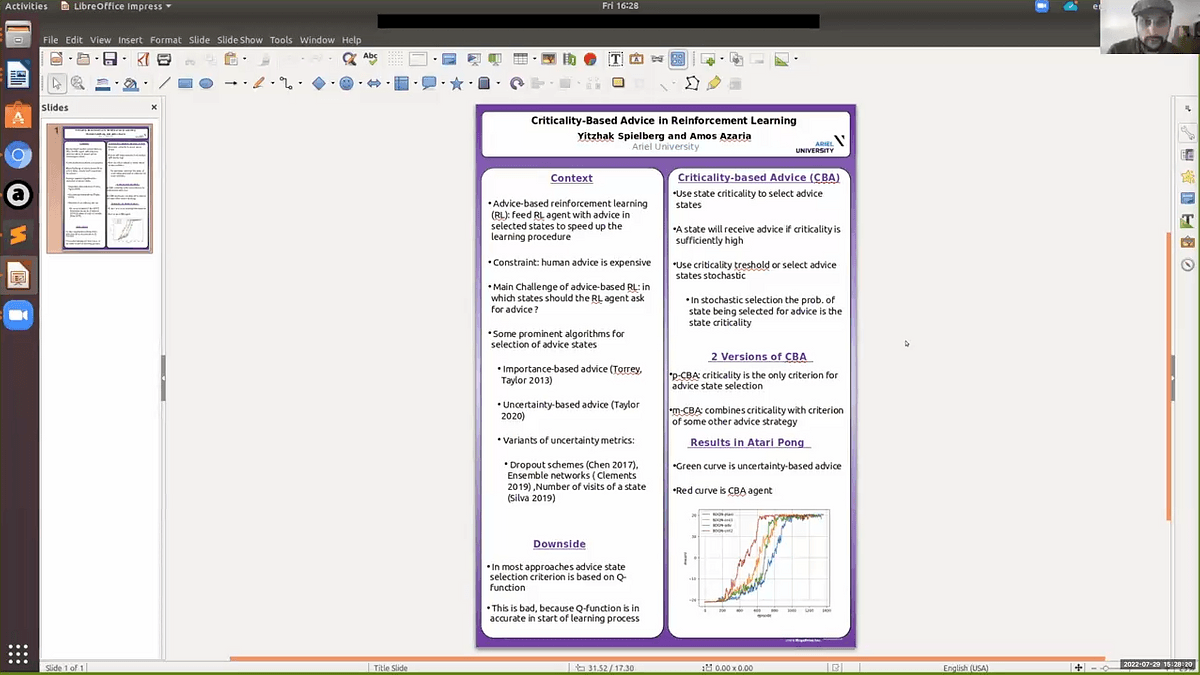Open the Slide Show menu
The height and width of the screenshot is (675, 1200).
[240, 40]
